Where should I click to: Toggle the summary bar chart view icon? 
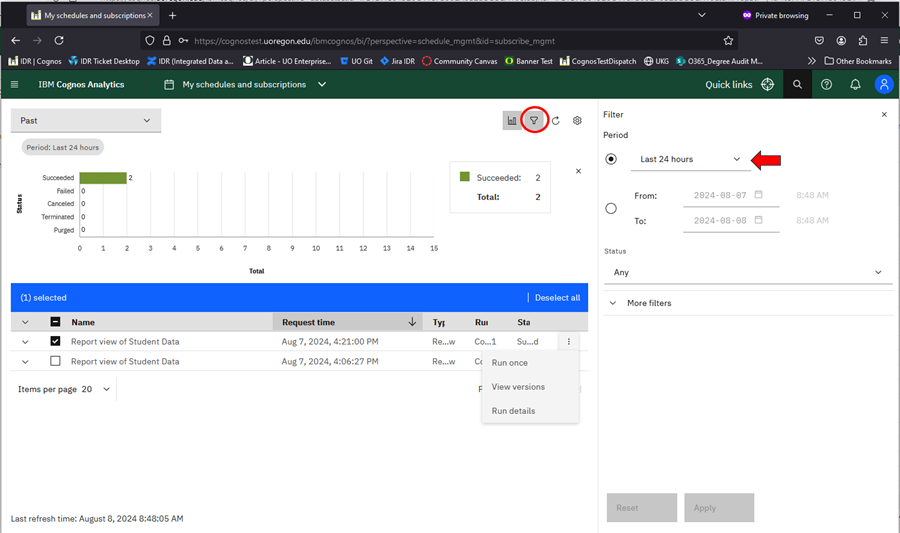pos(511,120)
